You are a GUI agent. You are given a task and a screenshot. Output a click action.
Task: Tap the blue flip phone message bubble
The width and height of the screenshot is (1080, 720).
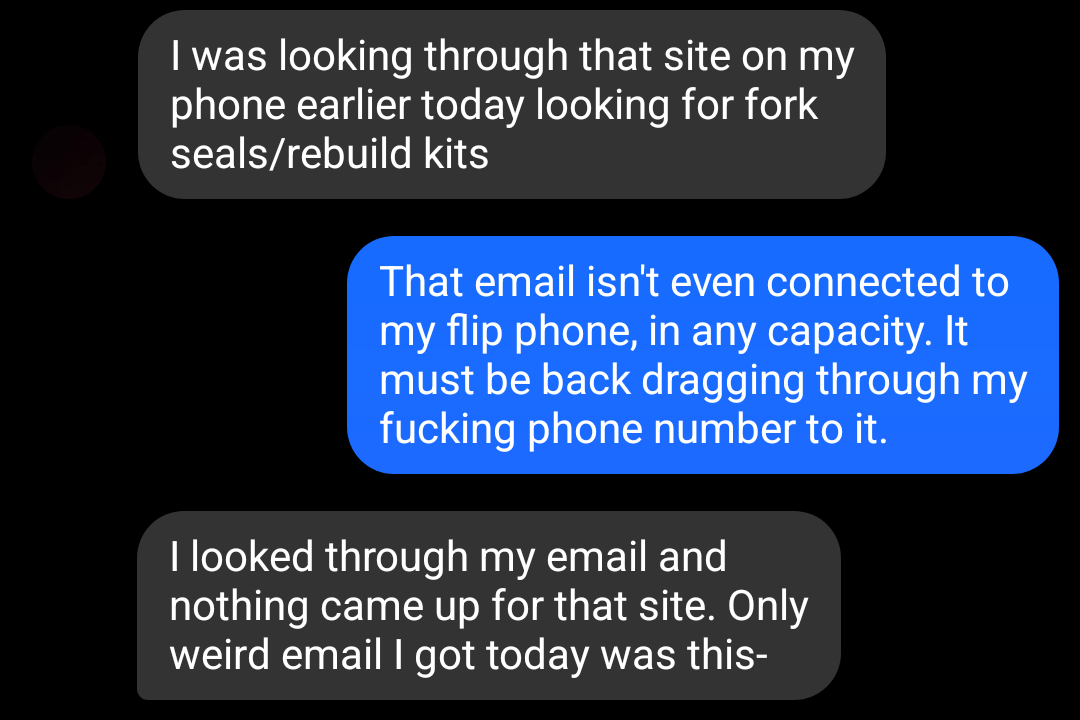point(703,355)
